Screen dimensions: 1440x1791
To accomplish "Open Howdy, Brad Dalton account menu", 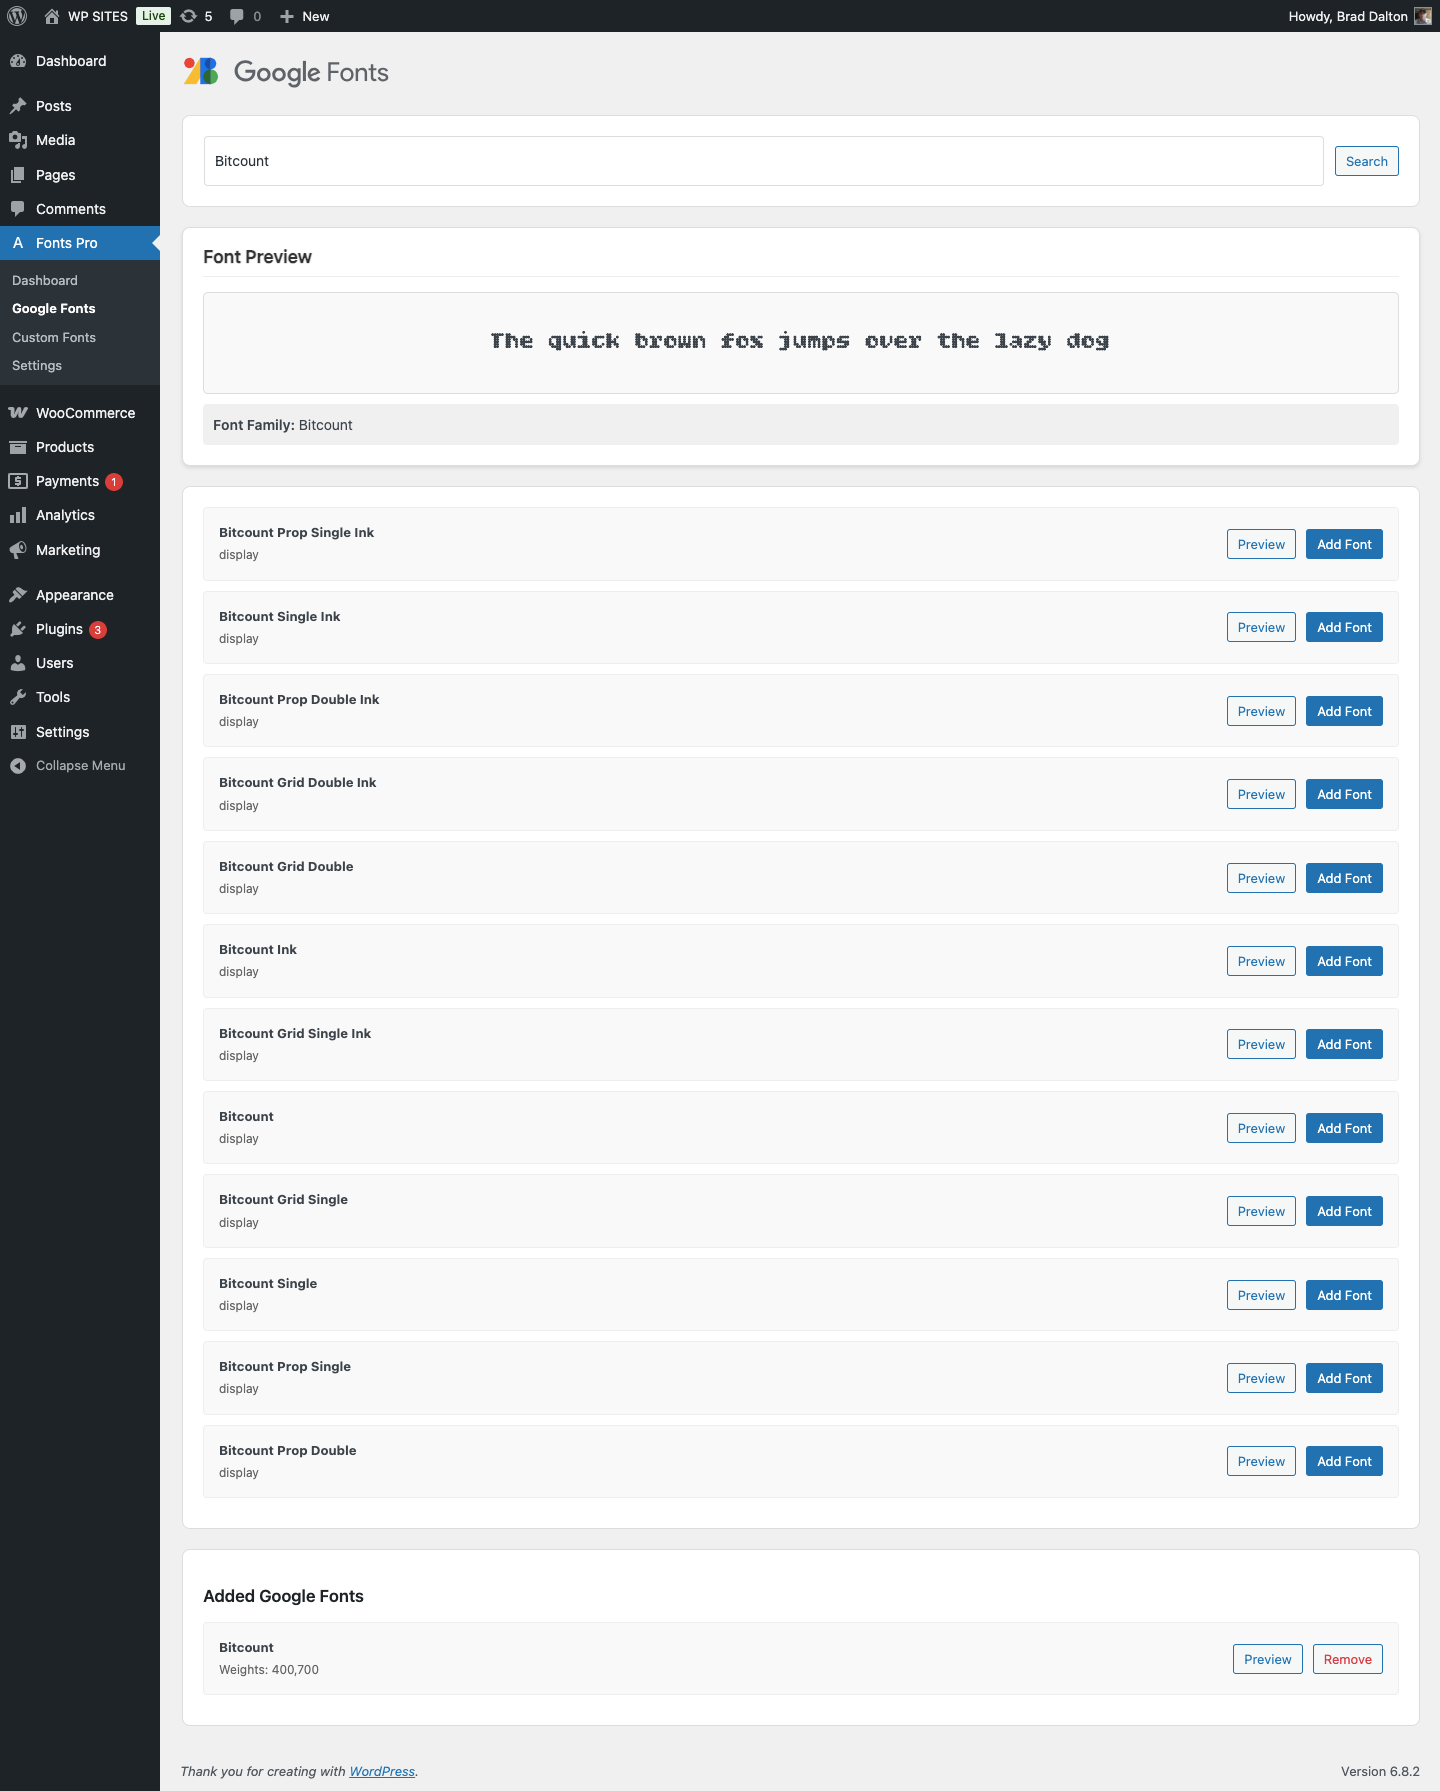I will [x=1347, y=16].
